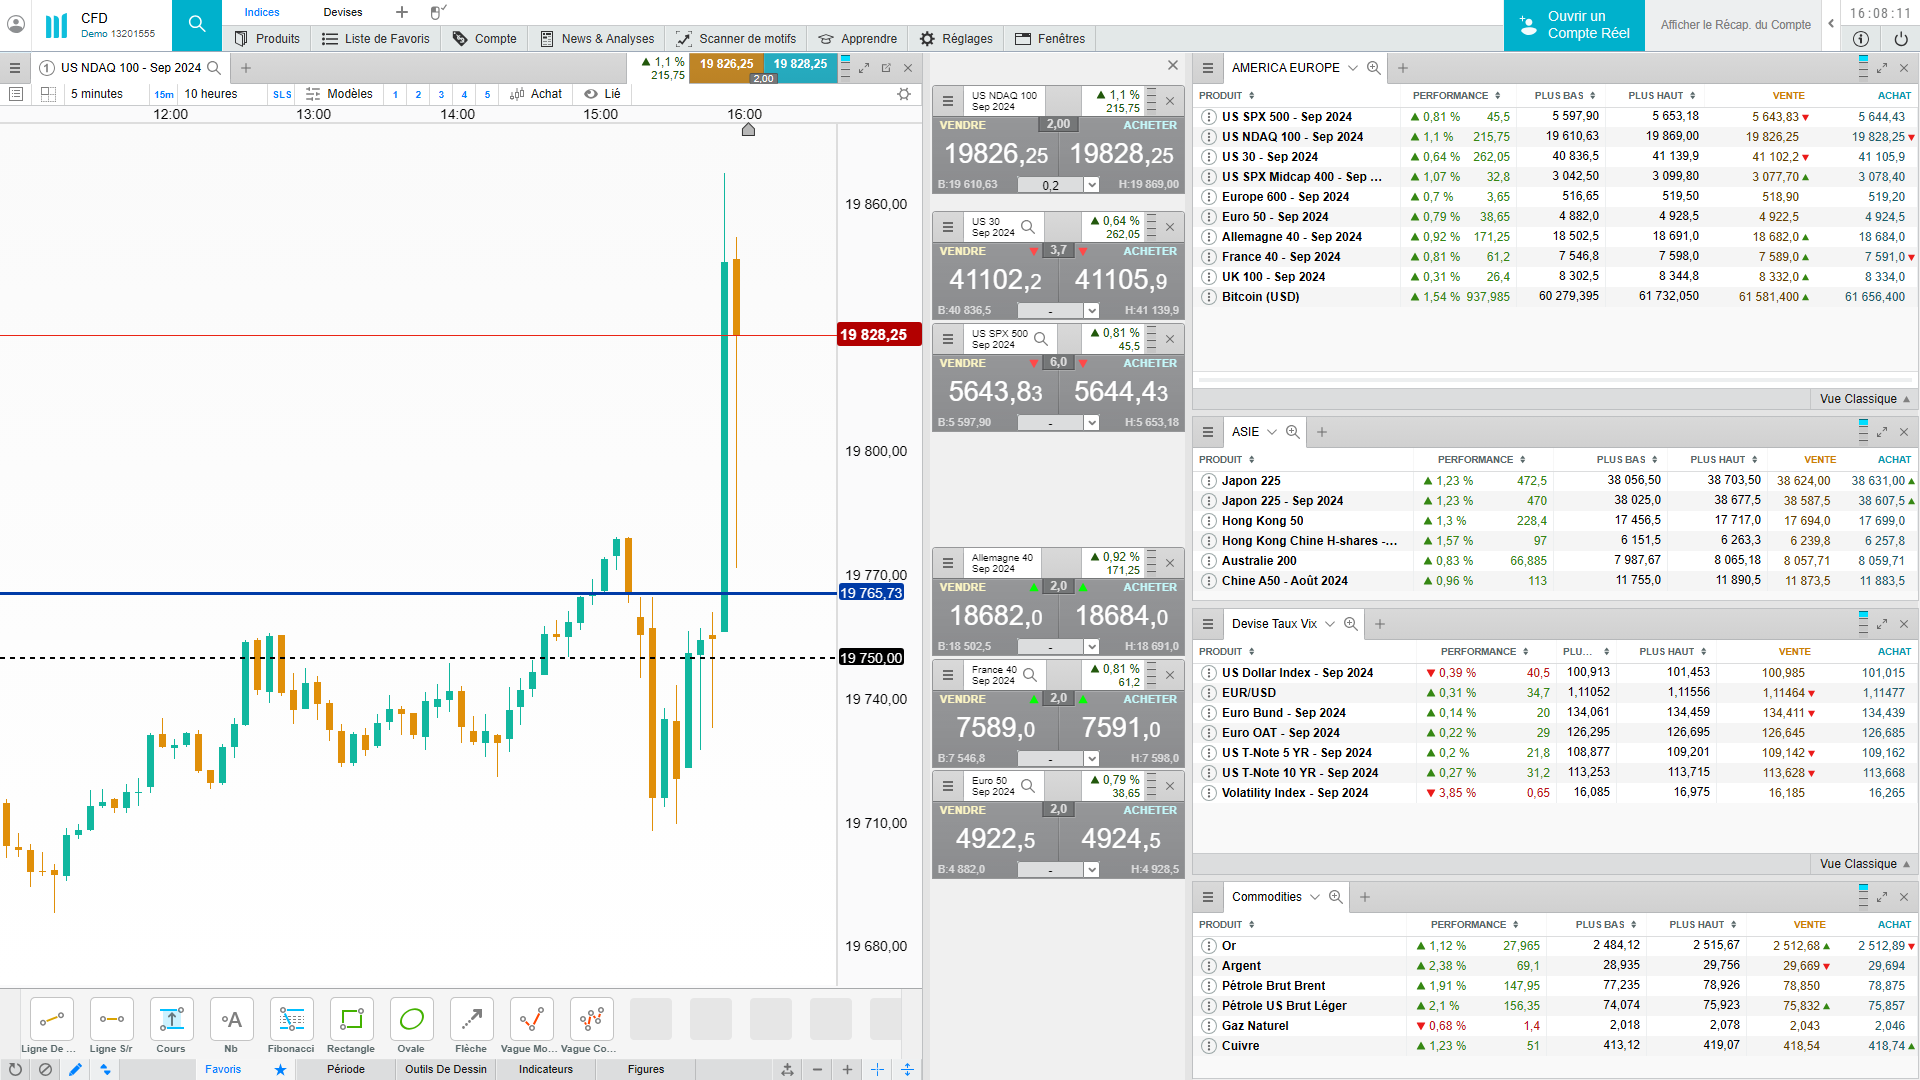Viewport: 1920px width, 1080px height.
Task: Toggle the Favoris star button
Action: click(280, 1069)
